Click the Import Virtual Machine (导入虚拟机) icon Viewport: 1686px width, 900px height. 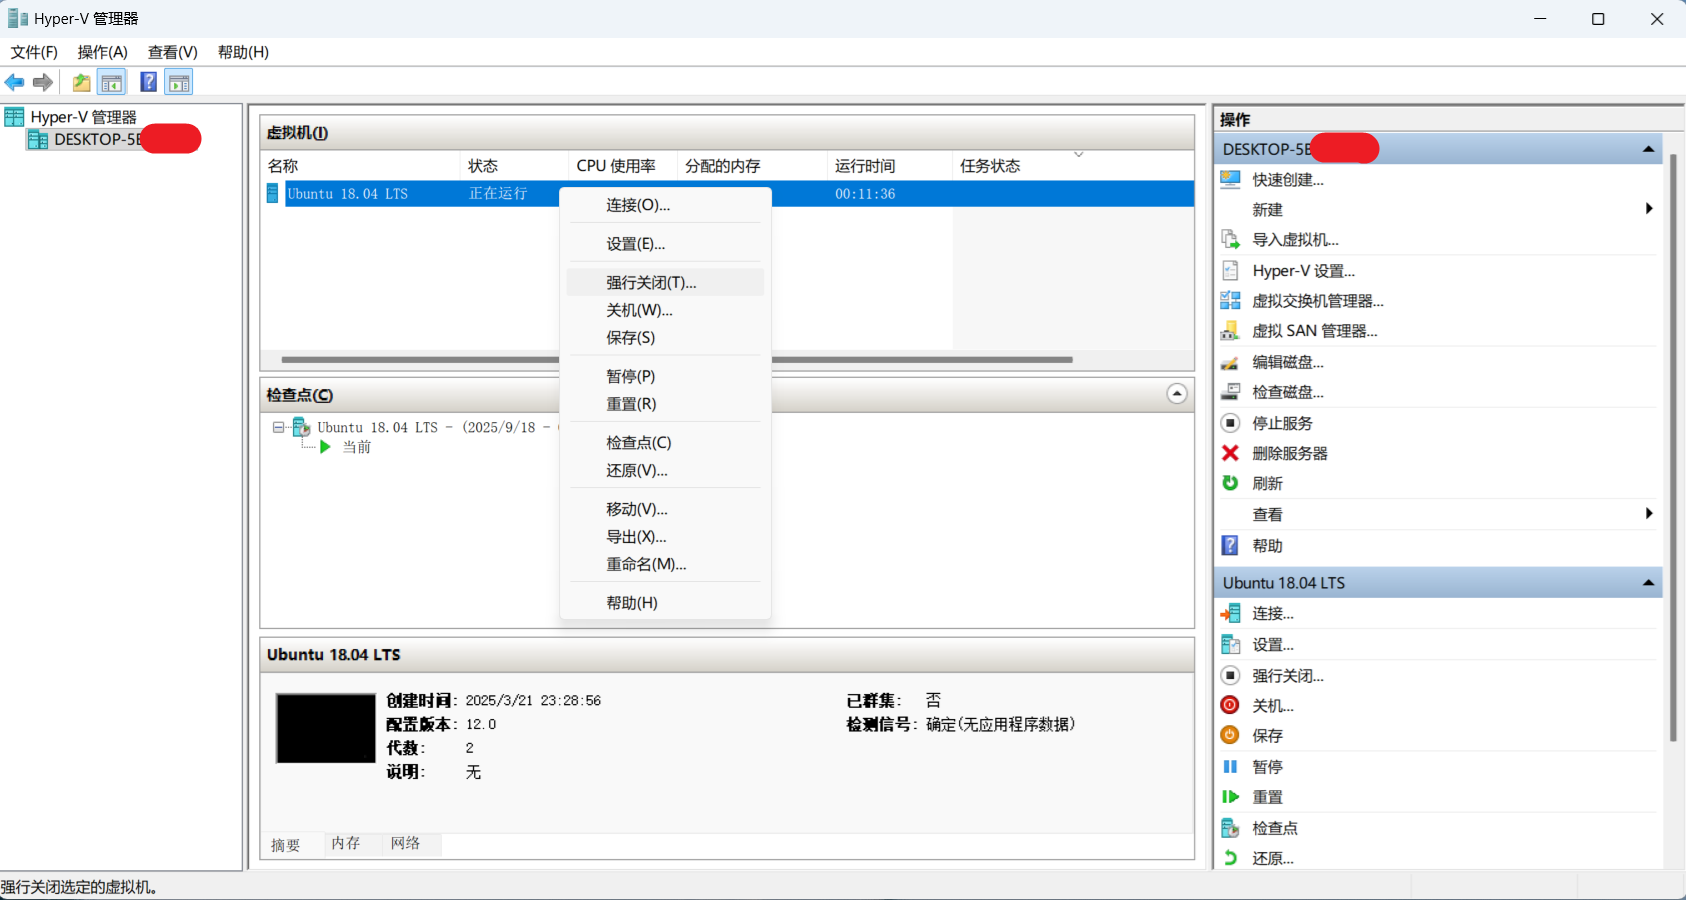tap(1230, 240)
